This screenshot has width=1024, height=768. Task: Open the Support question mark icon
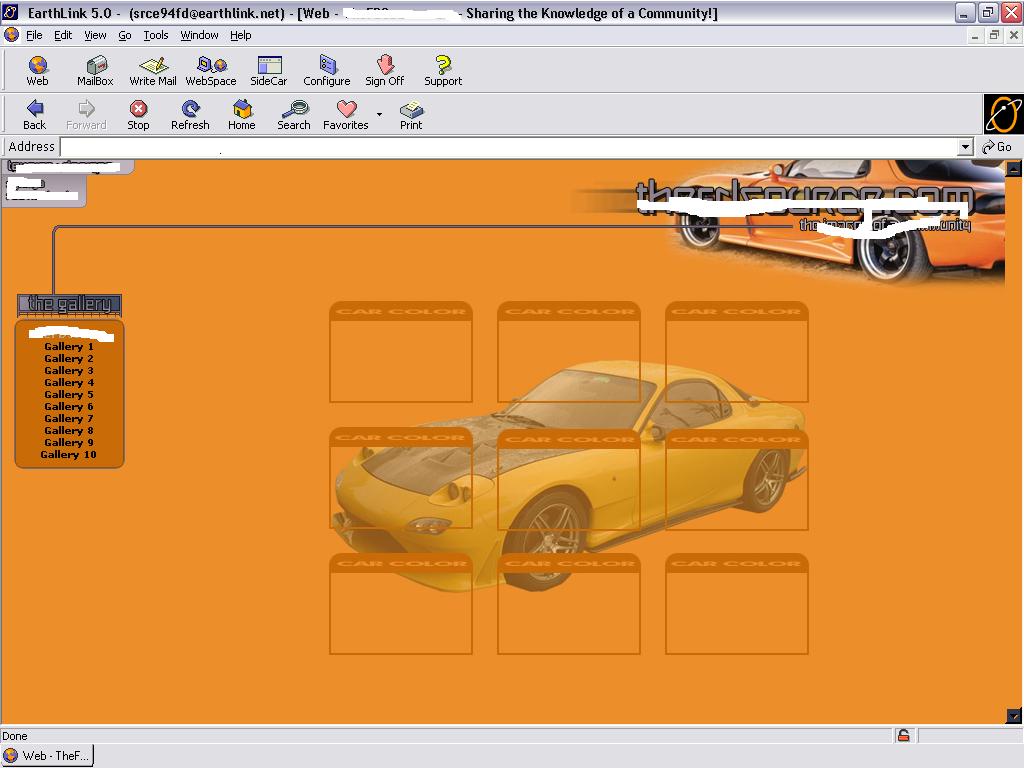click(443, 70)
